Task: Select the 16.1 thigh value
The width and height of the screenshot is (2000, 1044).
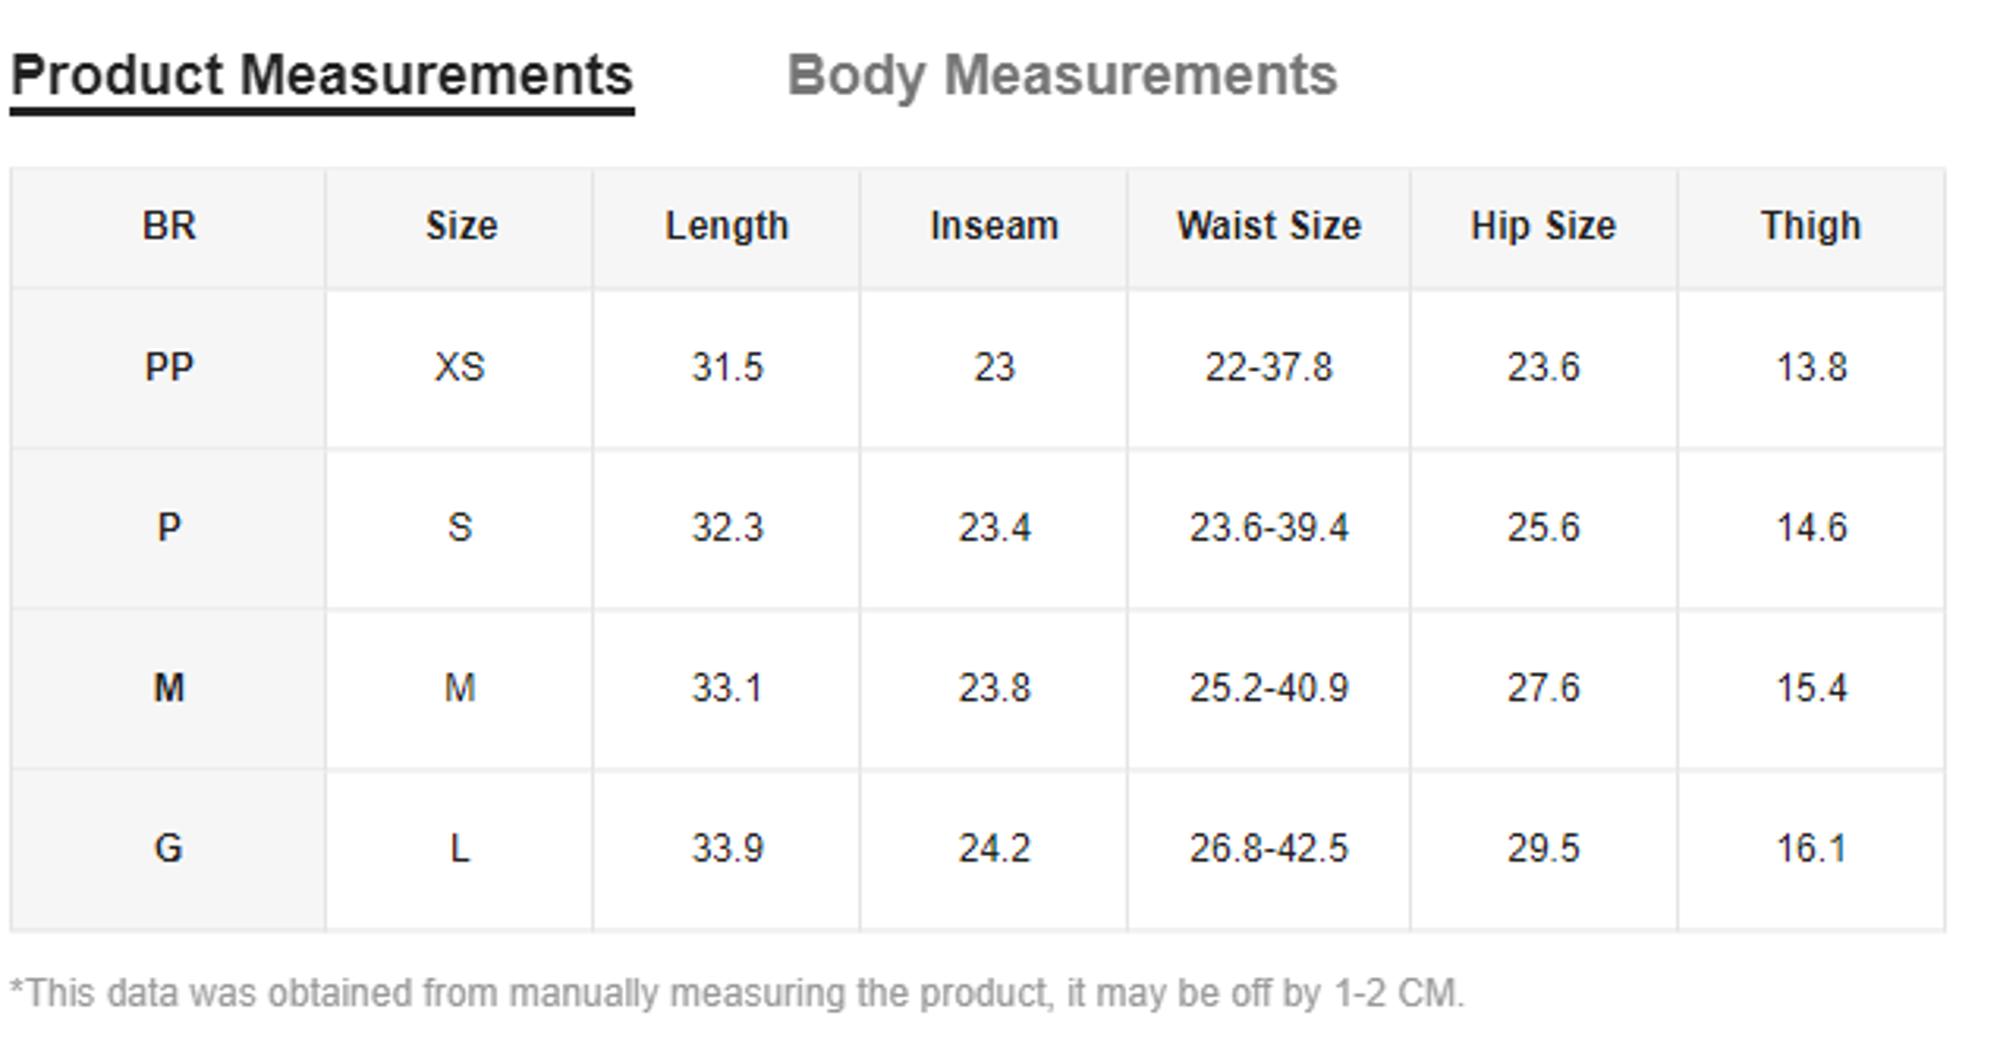Action: 1811,849
